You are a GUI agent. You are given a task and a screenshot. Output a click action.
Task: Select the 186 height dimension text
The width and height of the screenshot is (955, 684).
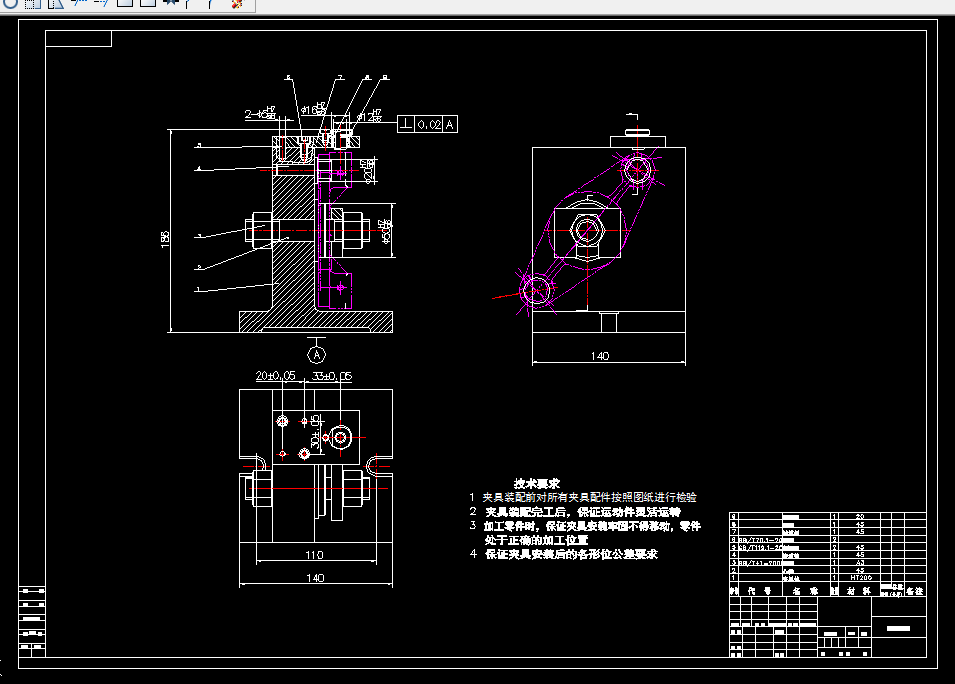click(x=165, y=238)
